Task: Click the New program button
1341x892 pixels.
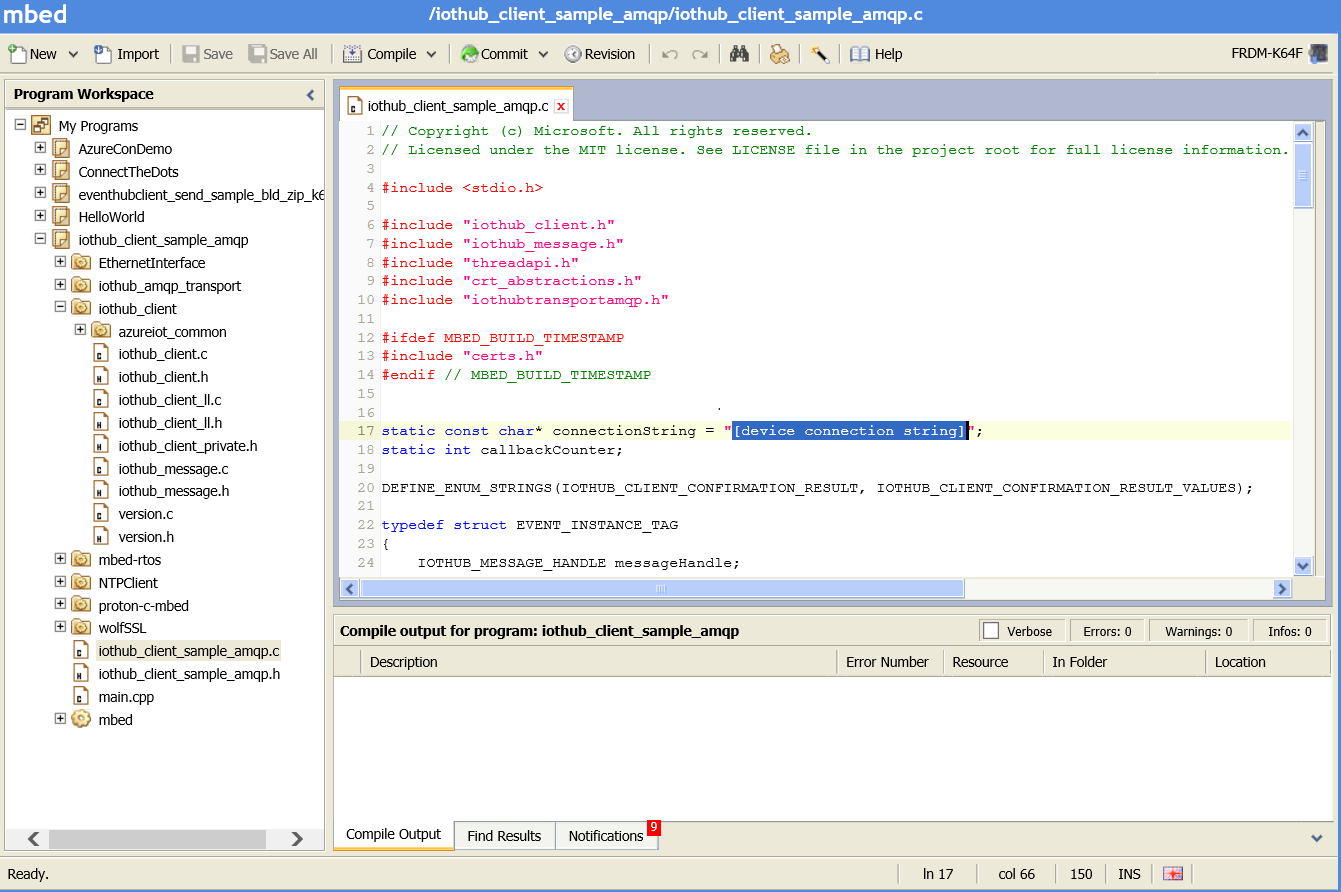Action: pyautogui.click(x=33, y=54)
